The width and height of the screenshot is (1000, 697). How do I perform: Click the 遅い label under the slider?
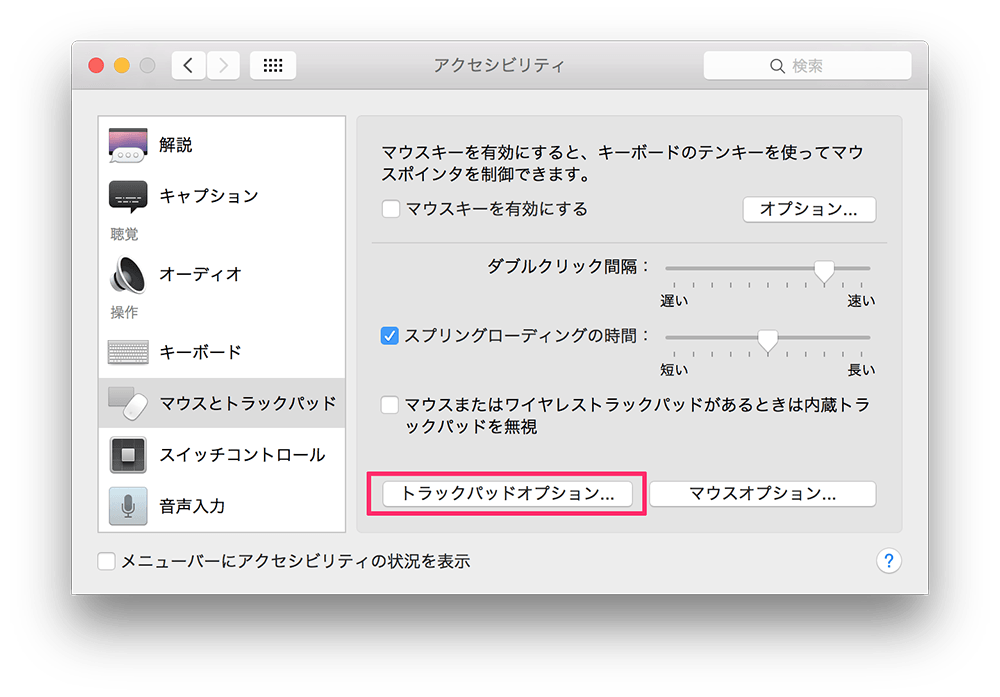click(x=674, y=300)
